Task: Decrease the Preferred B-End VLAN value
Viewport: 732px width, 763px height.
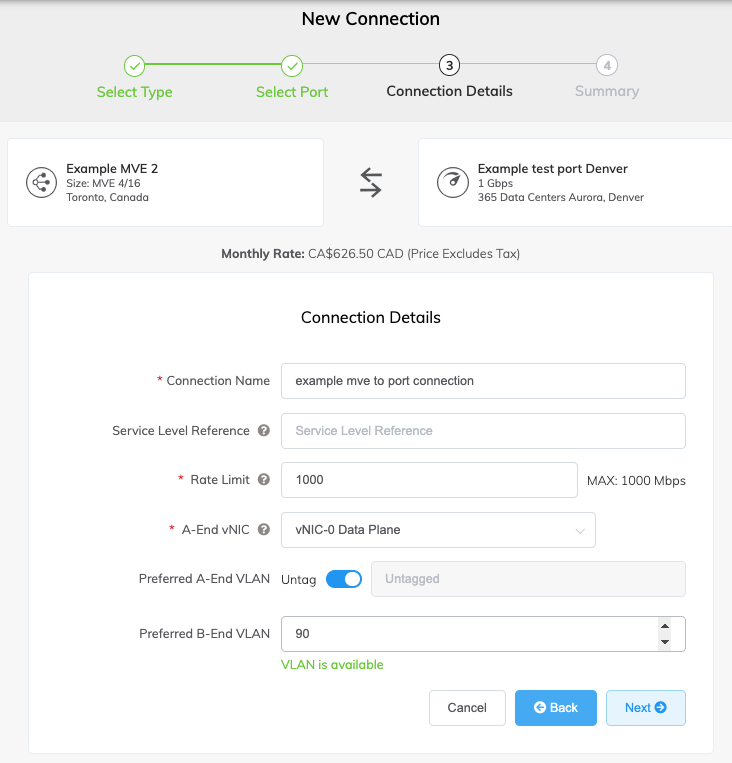Action: 665,642
